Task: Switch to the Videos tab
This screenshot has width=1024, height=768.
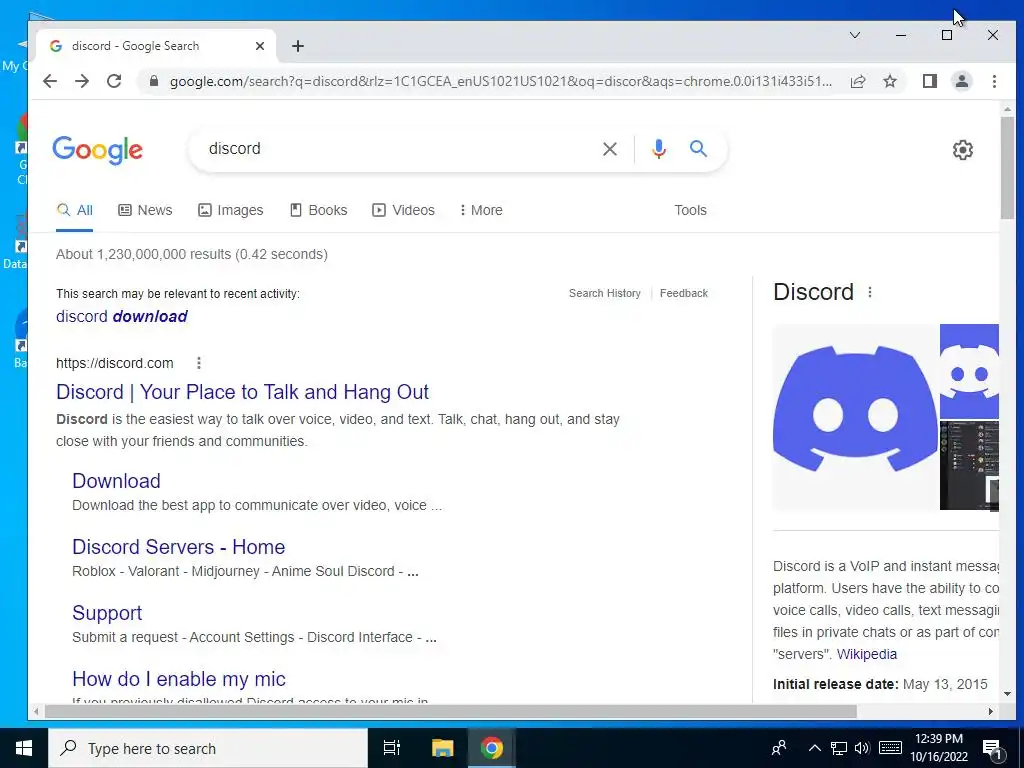Action: (403, 210)
